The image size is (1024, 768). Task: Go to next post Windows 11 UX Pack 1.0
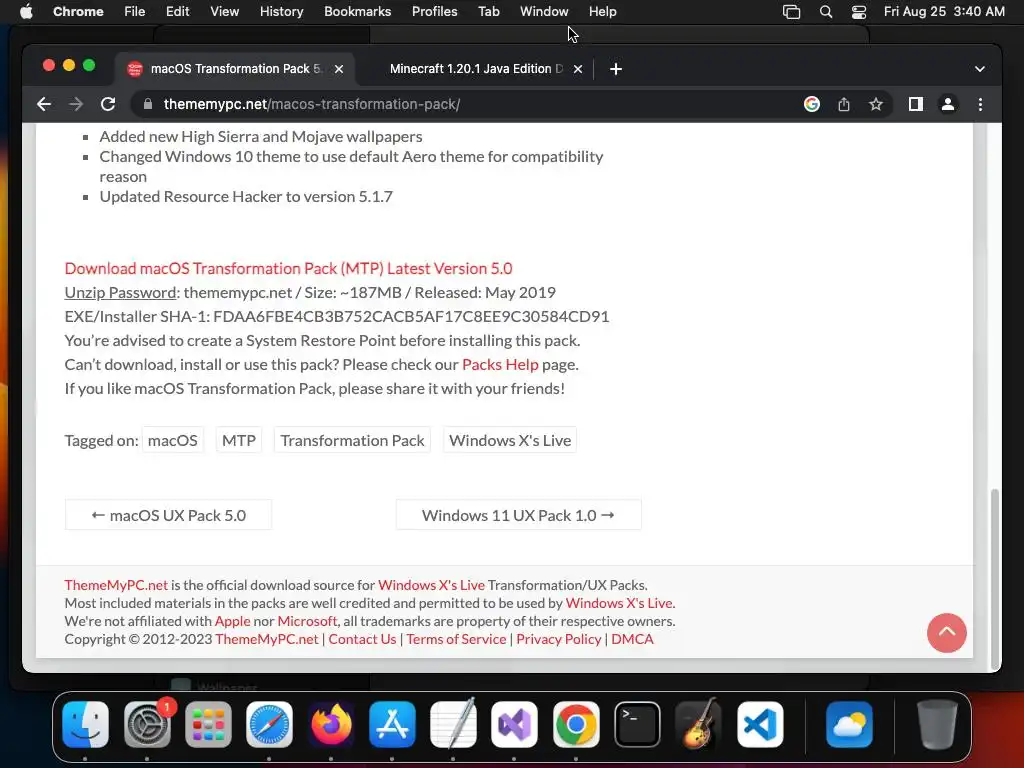pos(519,515)
